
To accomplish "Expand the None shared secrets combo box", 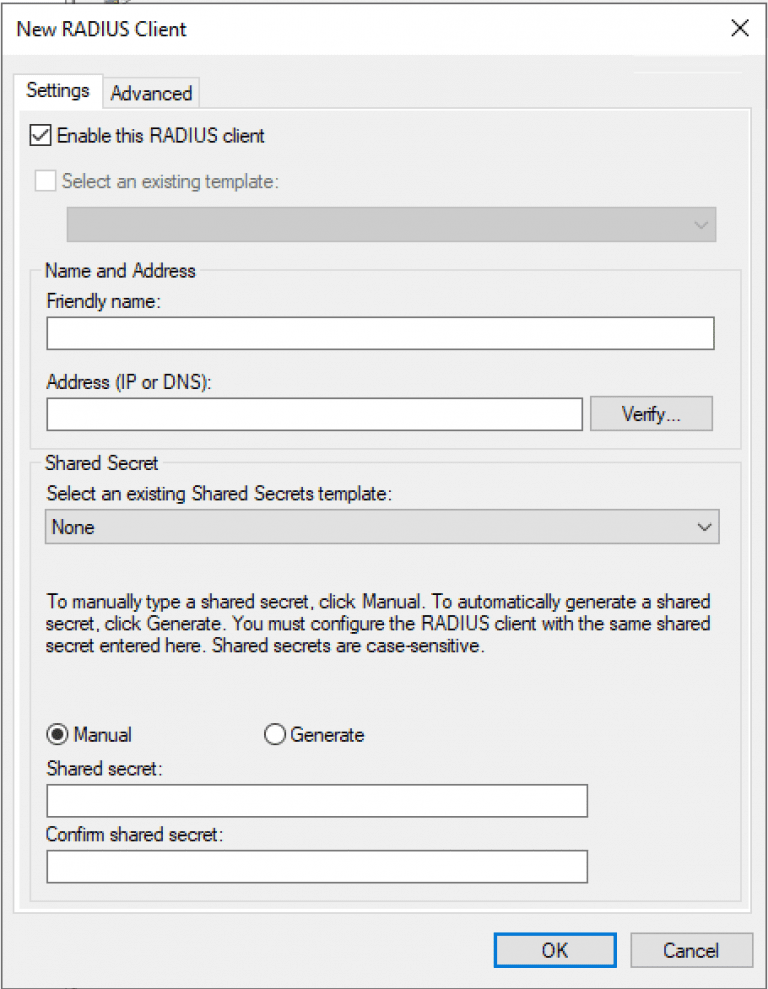I will click(380, 527).
